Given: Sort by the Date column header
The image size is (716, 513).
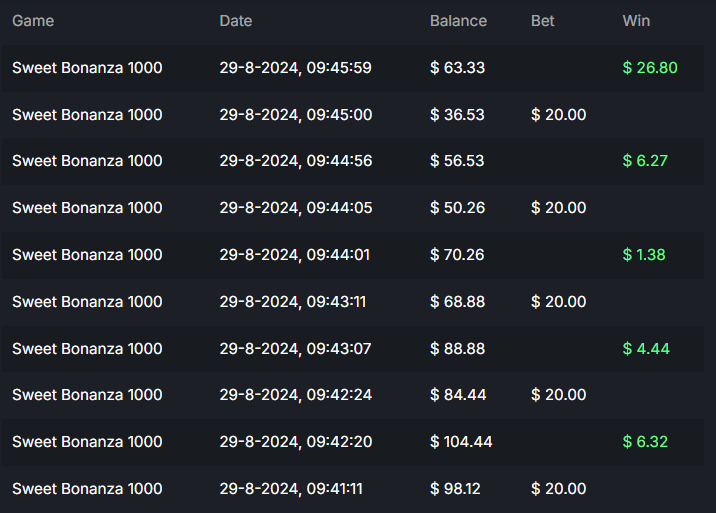Looking at the screenshot, I should point(236,21).
